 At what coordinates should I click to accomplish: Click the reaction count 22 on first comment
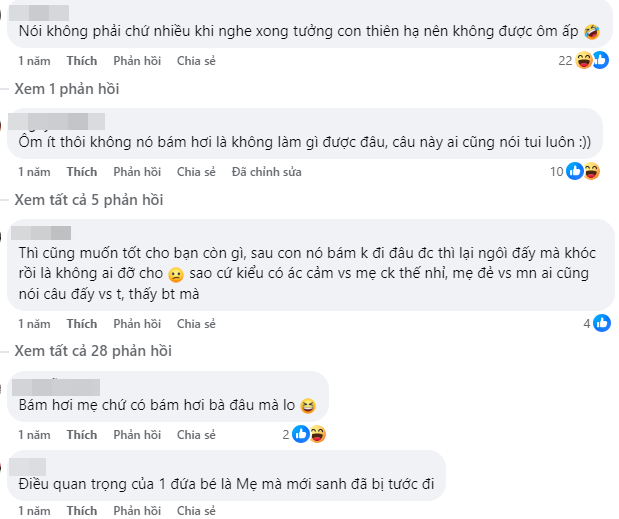(566, 61)
